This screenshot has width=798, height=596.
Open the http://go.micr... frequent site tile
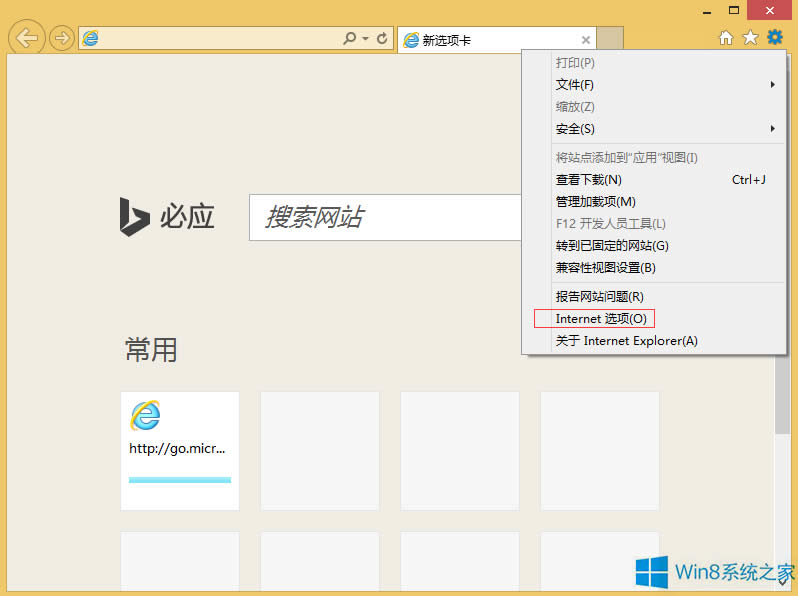180,450
